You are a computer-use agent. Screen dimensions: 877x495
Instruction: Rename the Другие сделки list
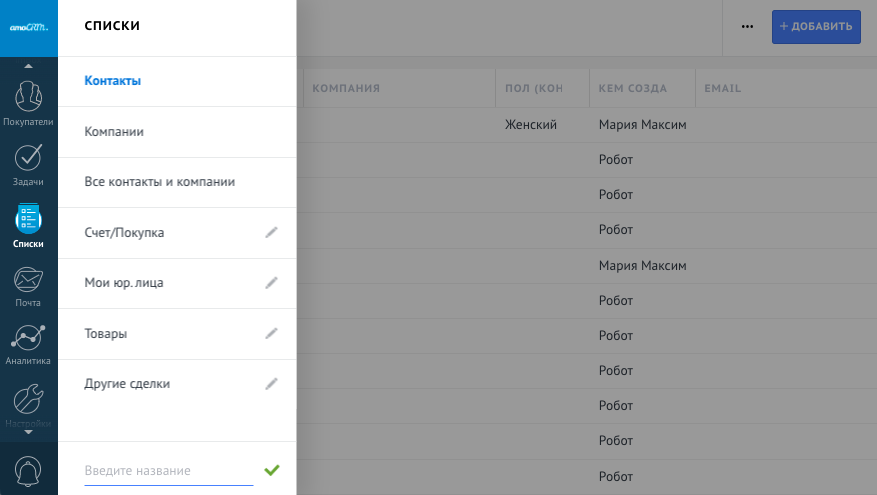(271, 383)
